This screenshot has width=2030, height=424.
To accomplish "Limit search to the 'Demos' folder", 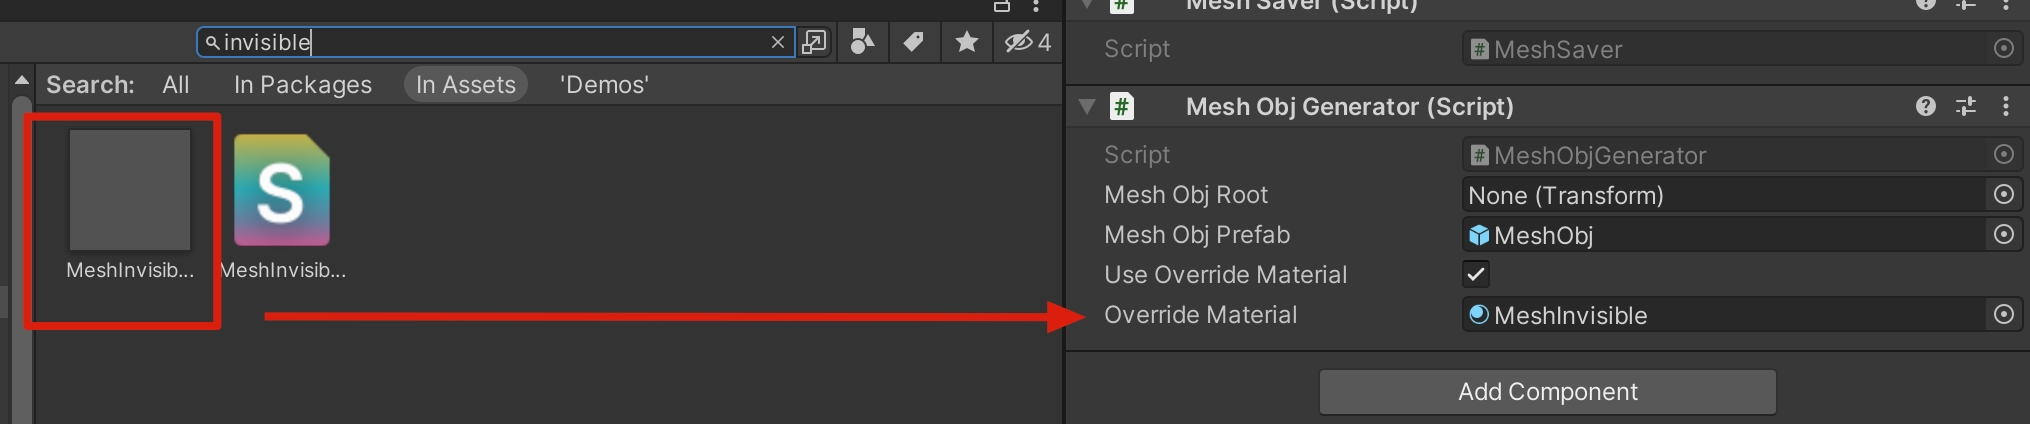I will point(604,85).
